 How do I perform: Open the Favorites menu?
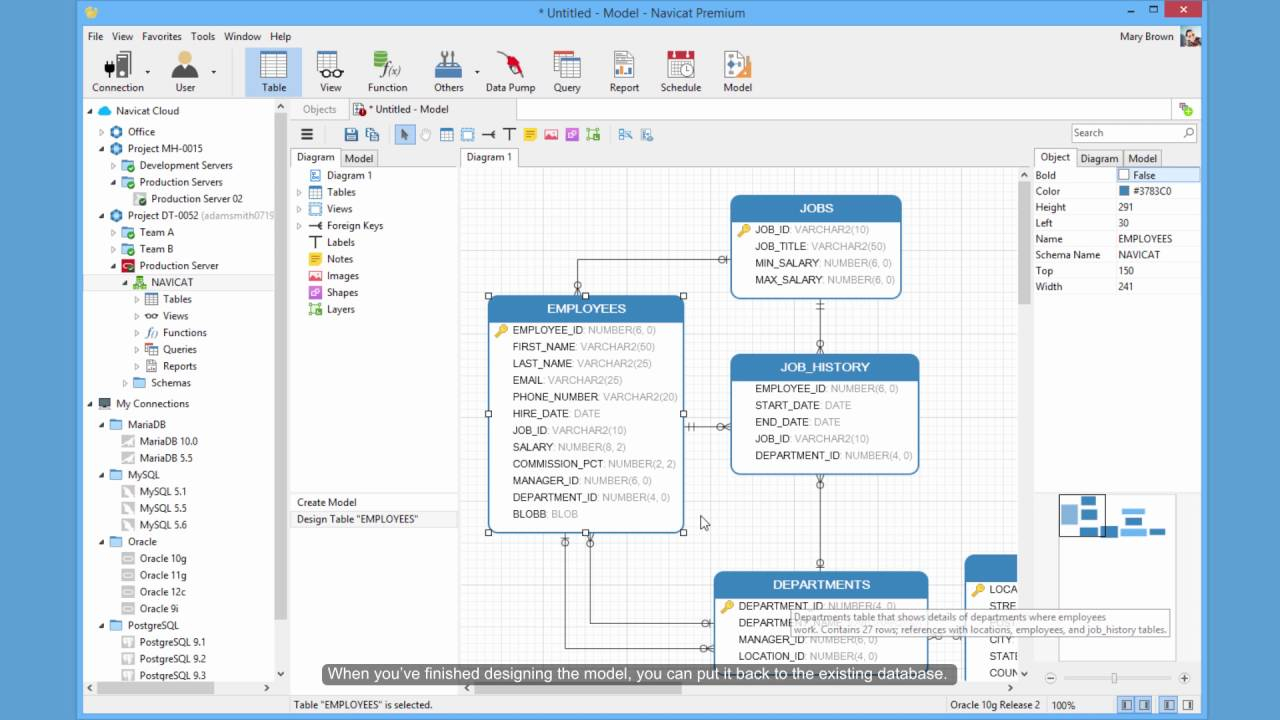pos(161,36)
